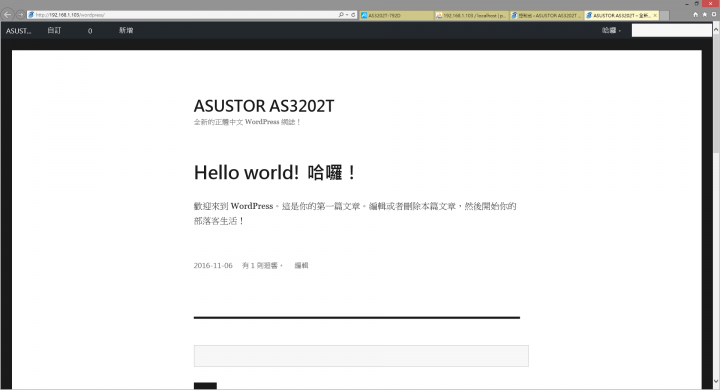Click the search magnifier icon in address bar

pos(341,15)
